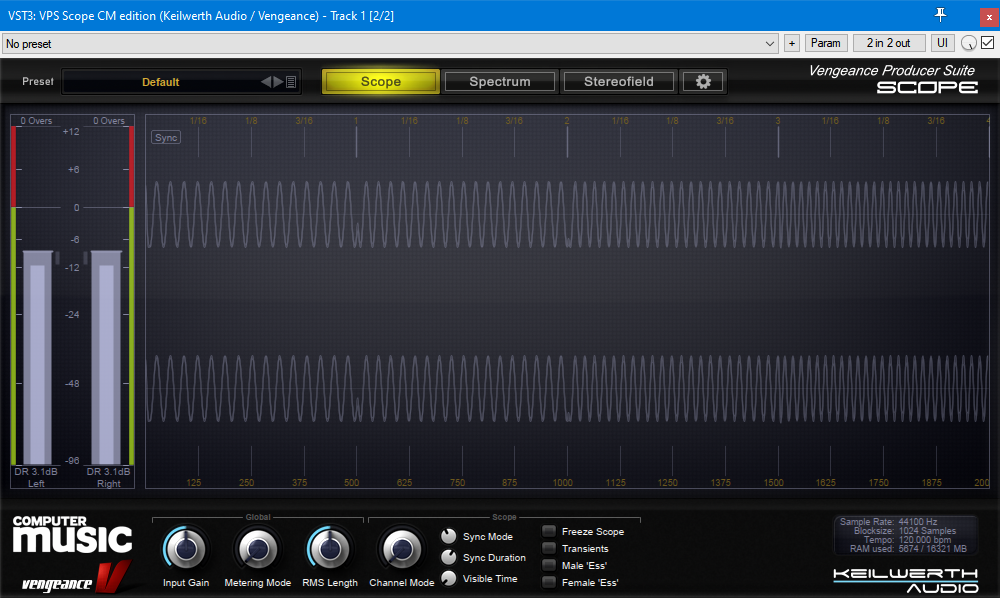This screenshot has height=598, width=1000.
Task: Click the 1000 ms time marker
Action: [562, 483]
